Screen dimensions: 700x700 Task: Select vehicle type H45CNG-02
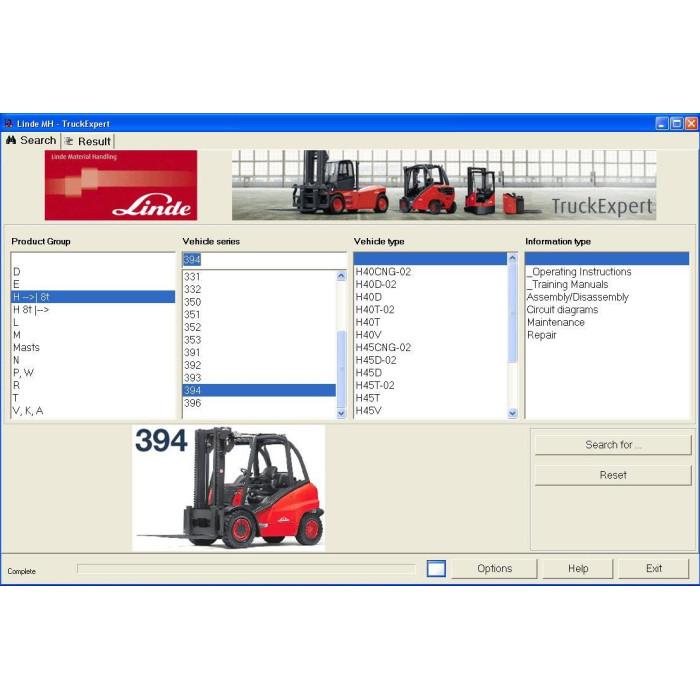click(430, 347)
